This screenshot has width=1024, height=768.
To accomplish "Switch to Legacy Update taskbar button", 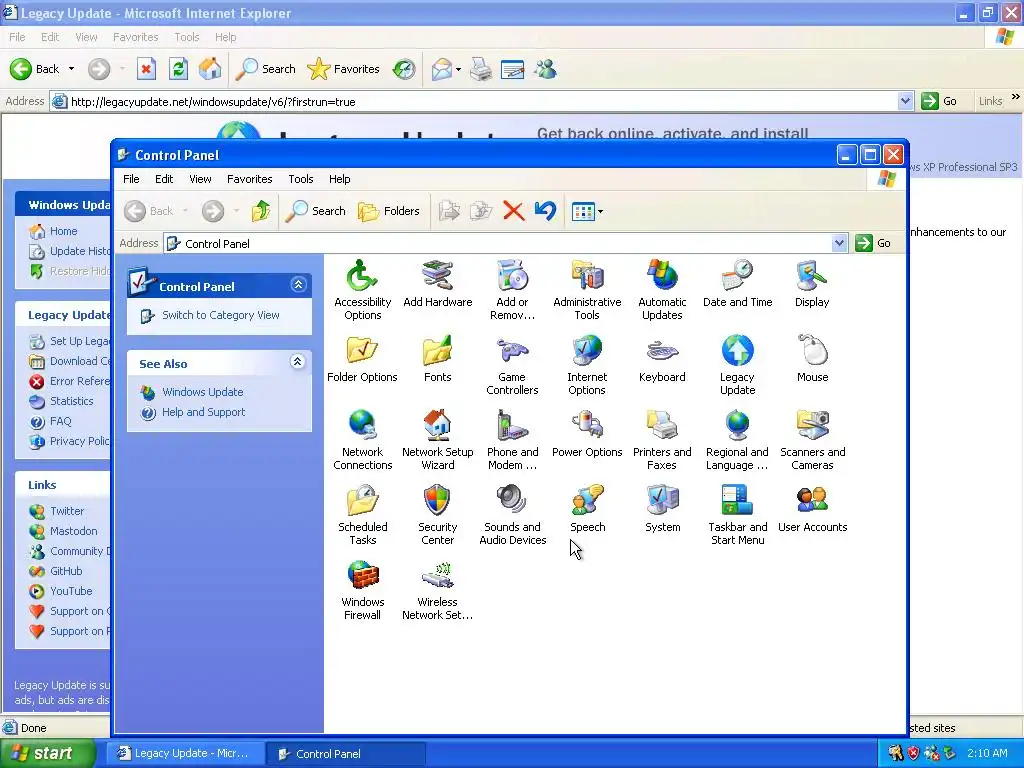I will [x=186, y=754].
